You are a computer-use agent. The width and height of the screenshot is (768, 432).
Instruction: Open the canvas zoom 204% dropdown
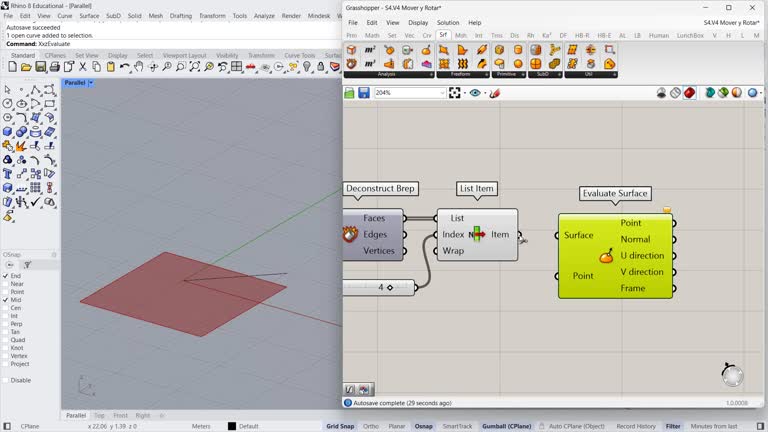click(x=441, y=93)
